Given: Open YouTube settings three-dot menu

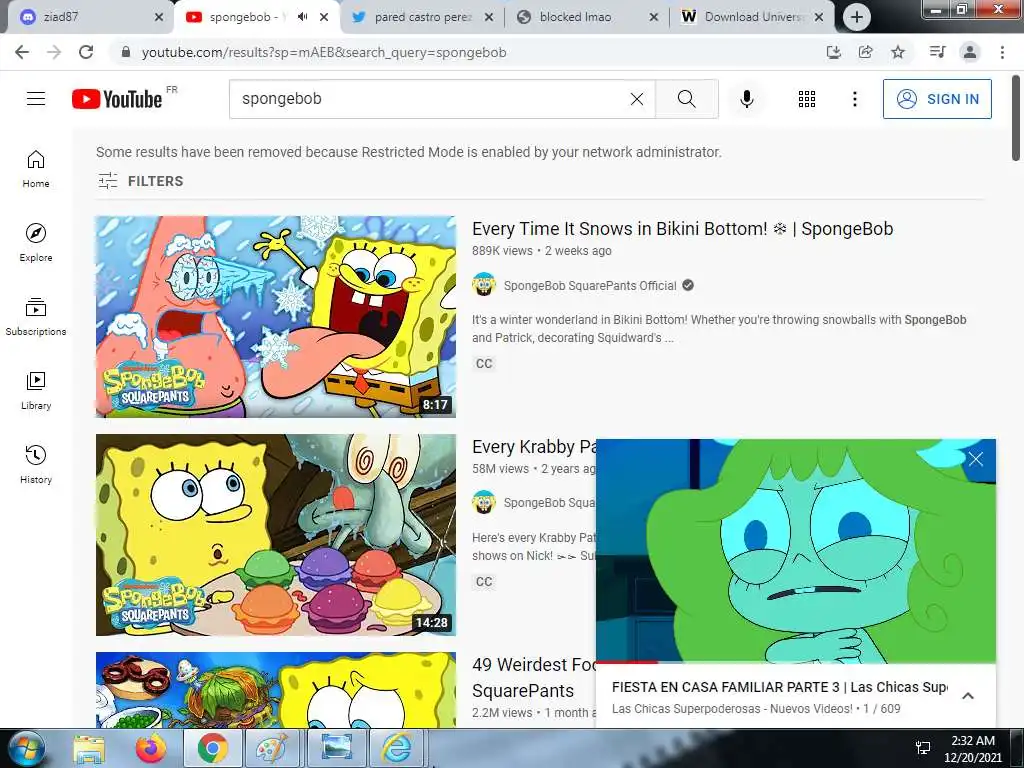Looking at the screenshot, I should point(854,99).
